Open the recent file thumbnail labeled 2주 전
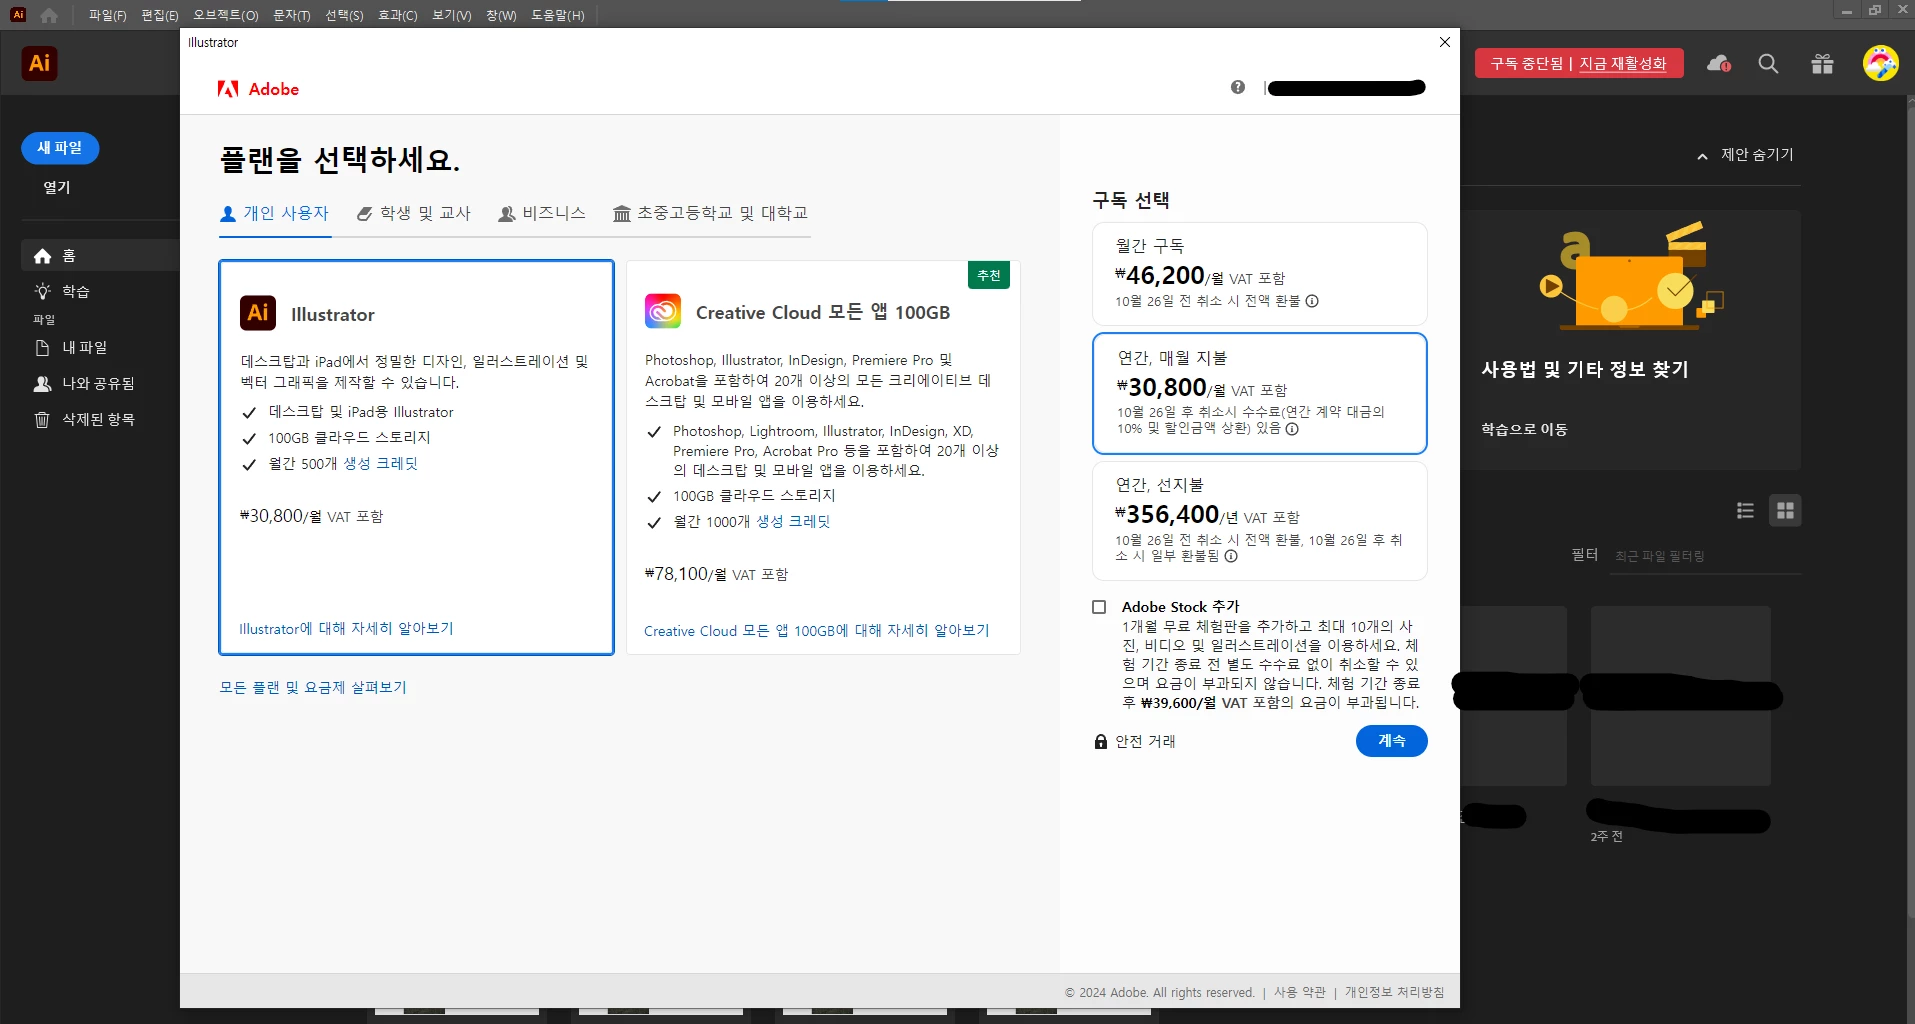1915x1024 pixels. 1680,696
